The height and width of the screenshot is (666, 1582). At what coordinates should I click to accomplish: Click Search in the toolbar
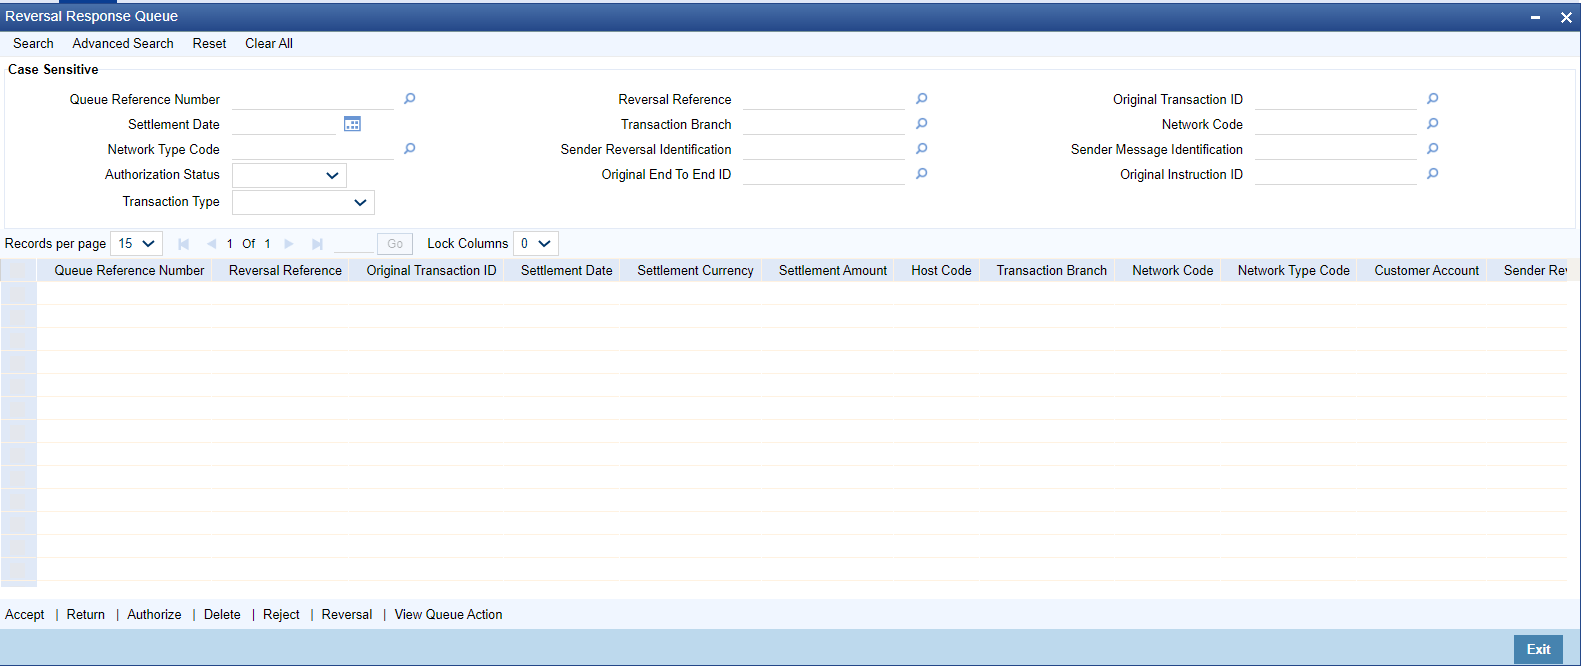click(33, 44)
